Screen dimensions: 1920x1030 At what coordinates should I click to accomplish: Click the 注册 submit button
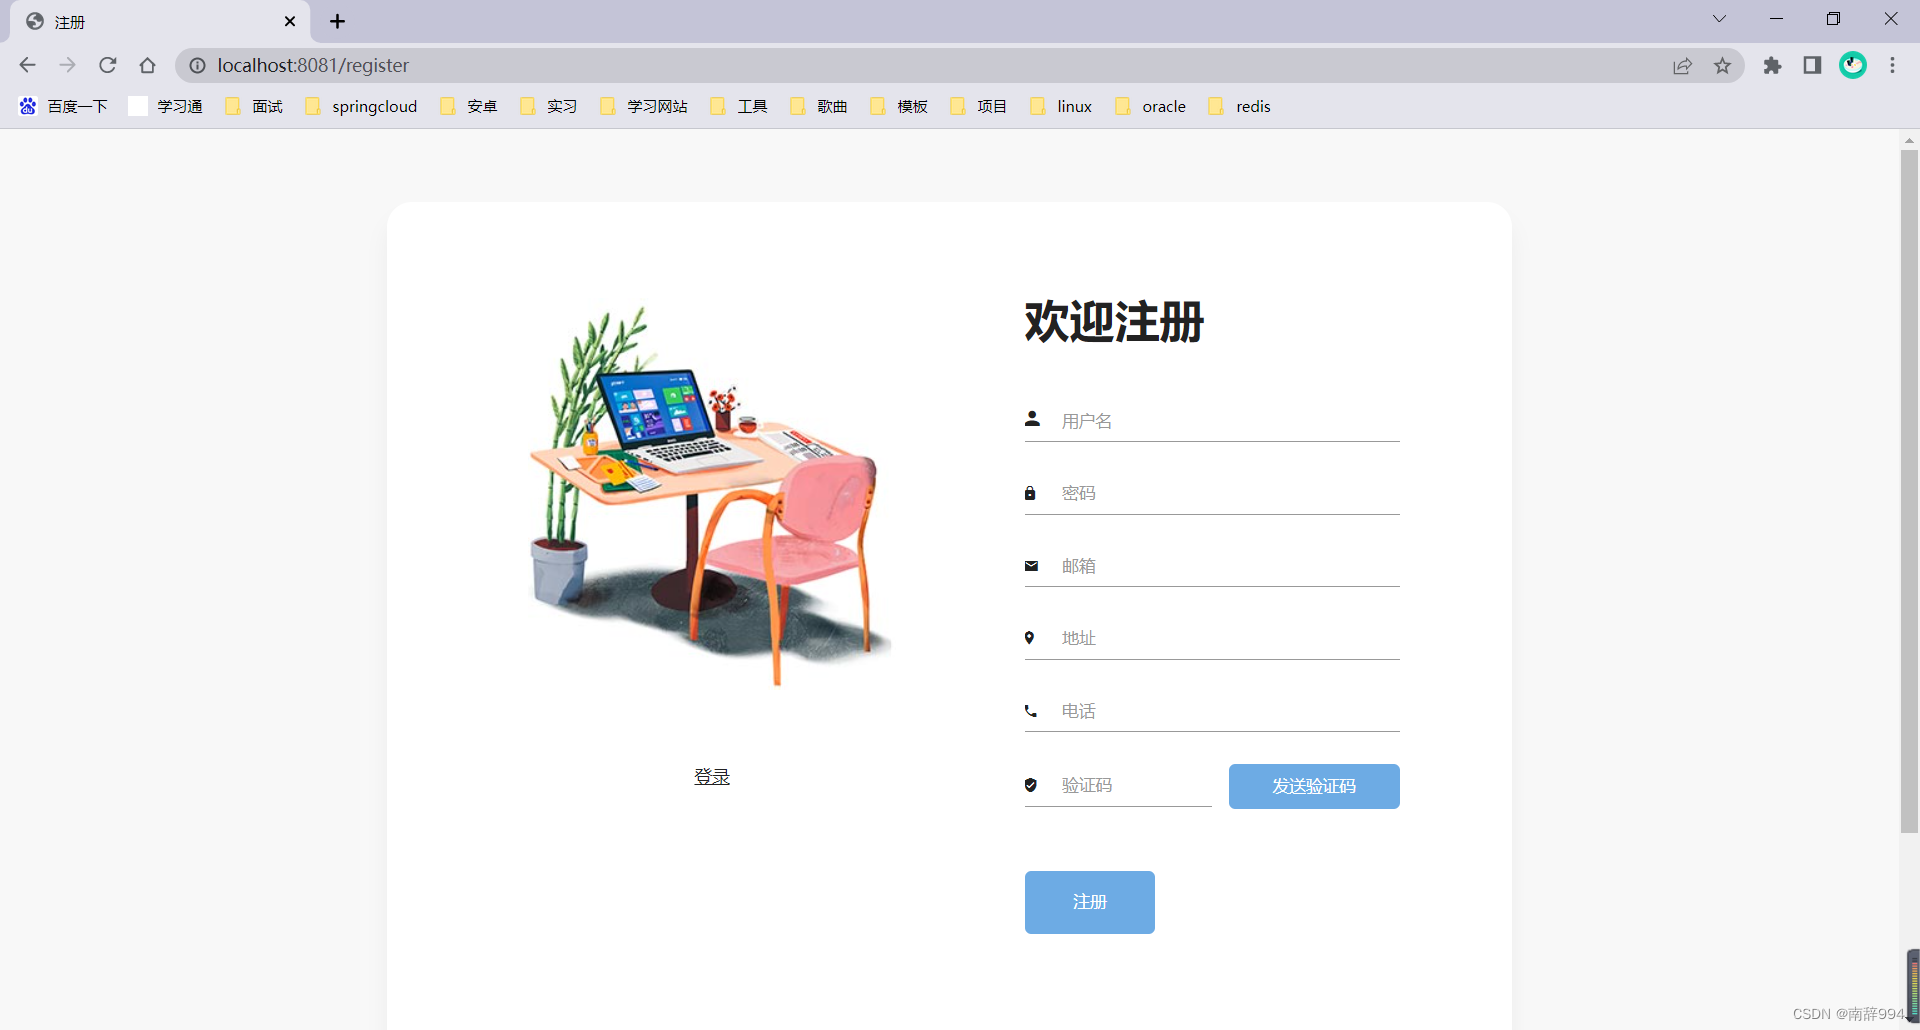point(1090,902)
